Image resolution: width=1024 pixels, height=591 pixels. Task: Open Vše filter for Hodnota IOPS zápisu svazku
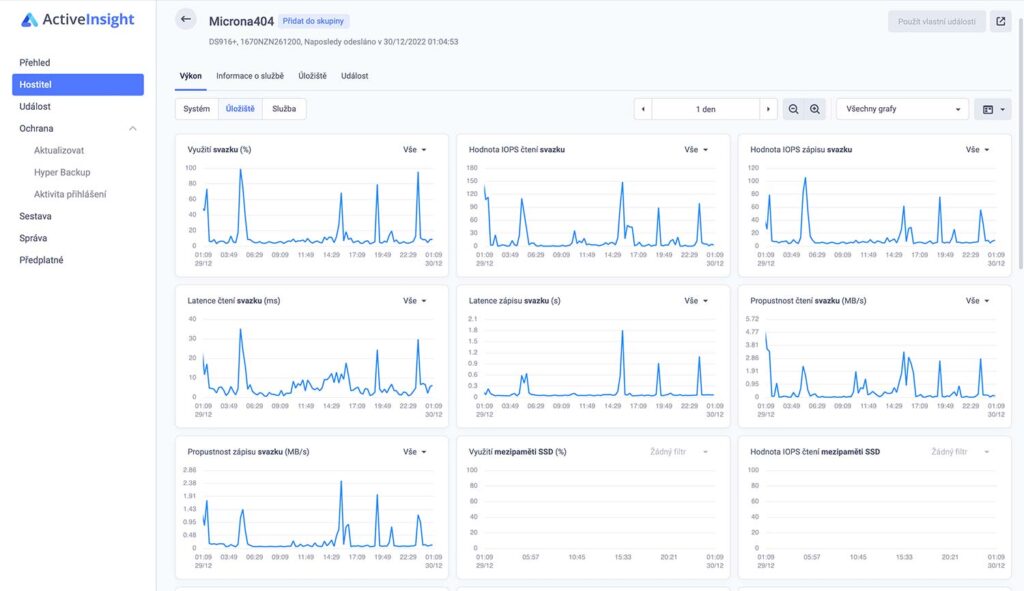[x=977, y=150]
